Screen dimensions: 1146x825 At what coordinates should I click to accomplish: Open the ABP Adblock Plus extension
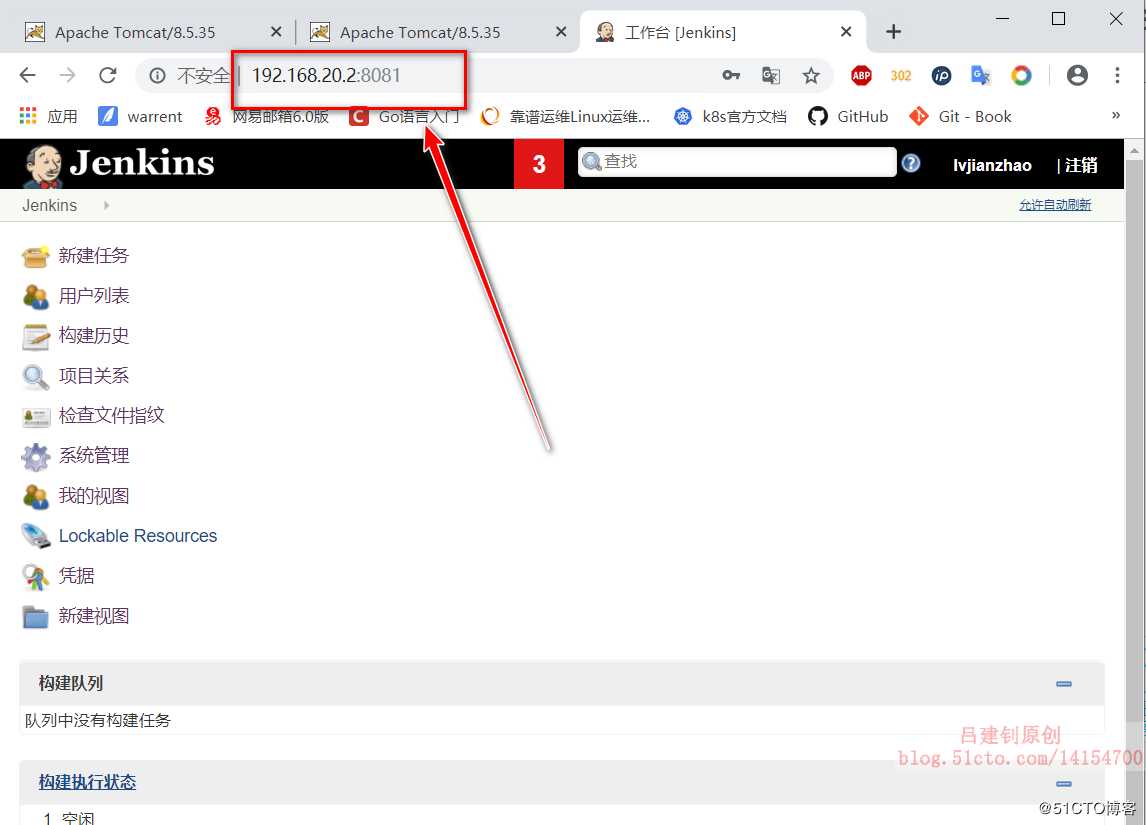(x=861, y=75)
